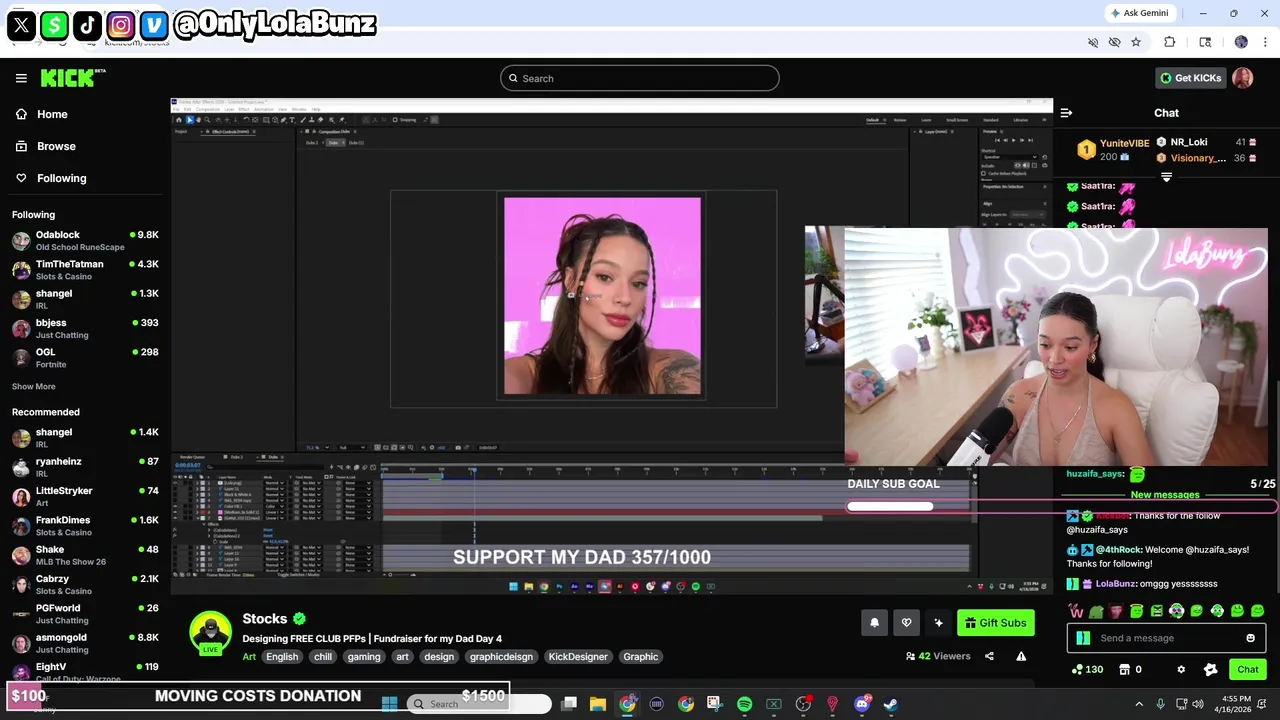Open OGL Fortnite channel in sidebar
1280x720 pixels.
point(85,358)
